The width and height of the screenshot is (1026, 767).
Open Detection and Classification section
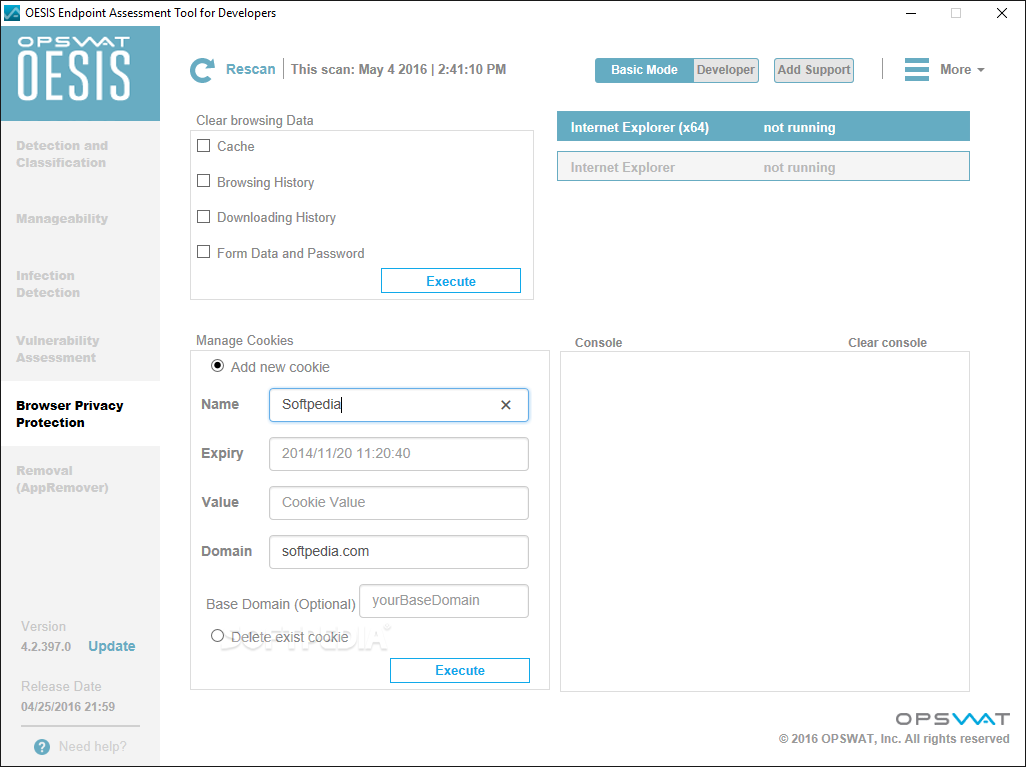point(62,154)
